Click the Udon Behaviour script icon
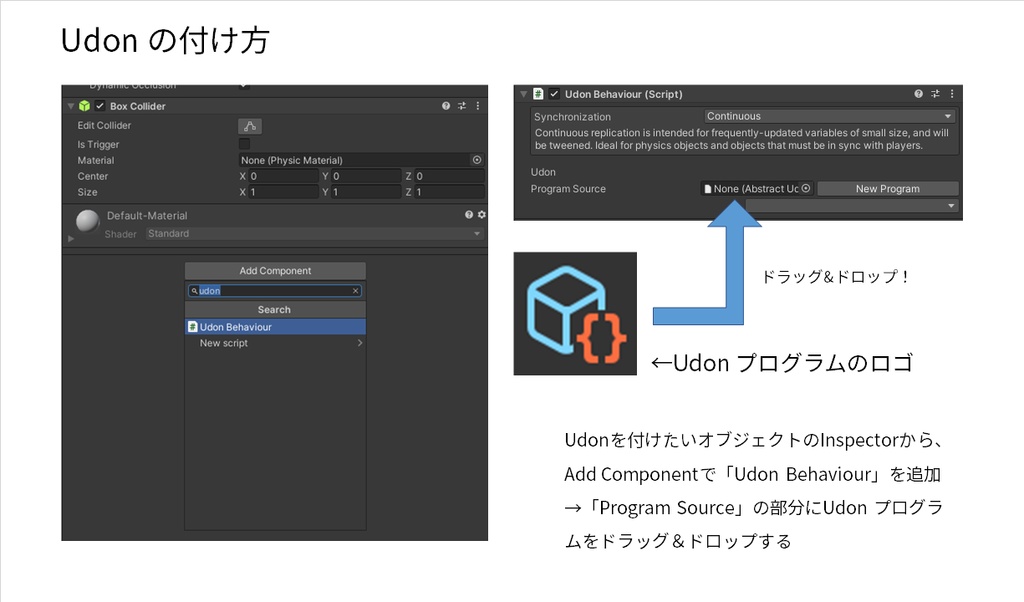Viewport: 1024px width, 602px height. (x=537, y=93)
